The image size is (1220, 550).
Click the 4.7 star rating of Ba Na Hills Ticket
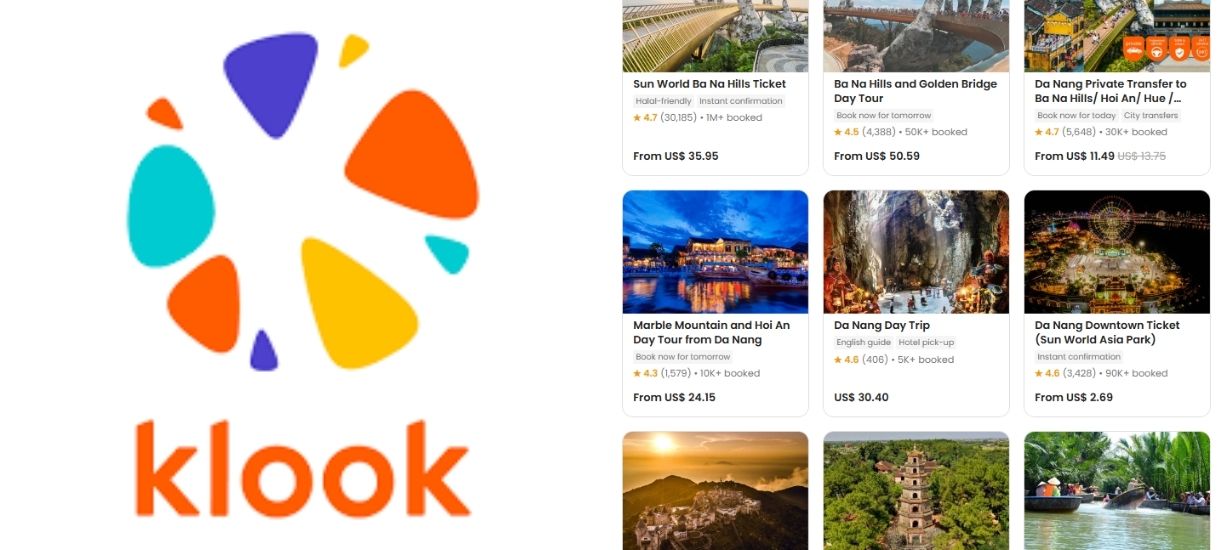click(x=645, y=118)
